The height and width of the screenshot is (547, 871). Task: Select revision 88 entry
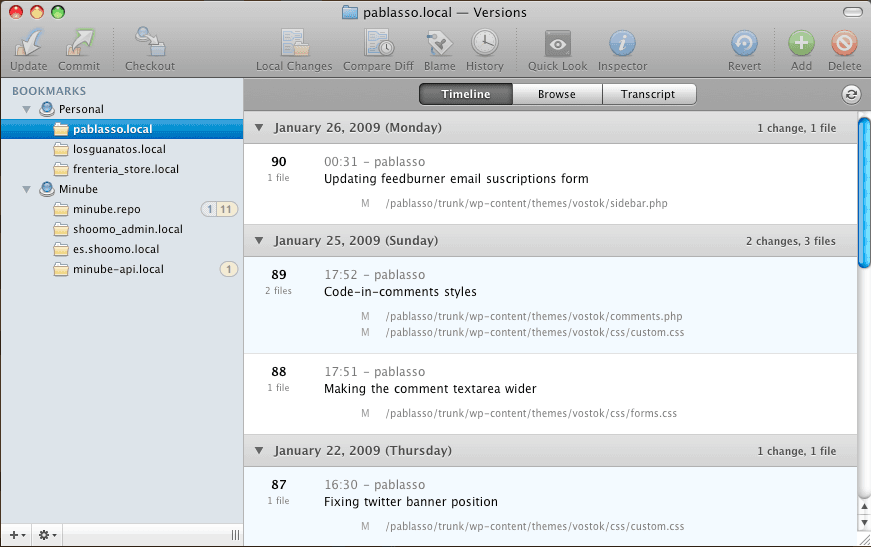pyautogui.click(x=550, y=394)
